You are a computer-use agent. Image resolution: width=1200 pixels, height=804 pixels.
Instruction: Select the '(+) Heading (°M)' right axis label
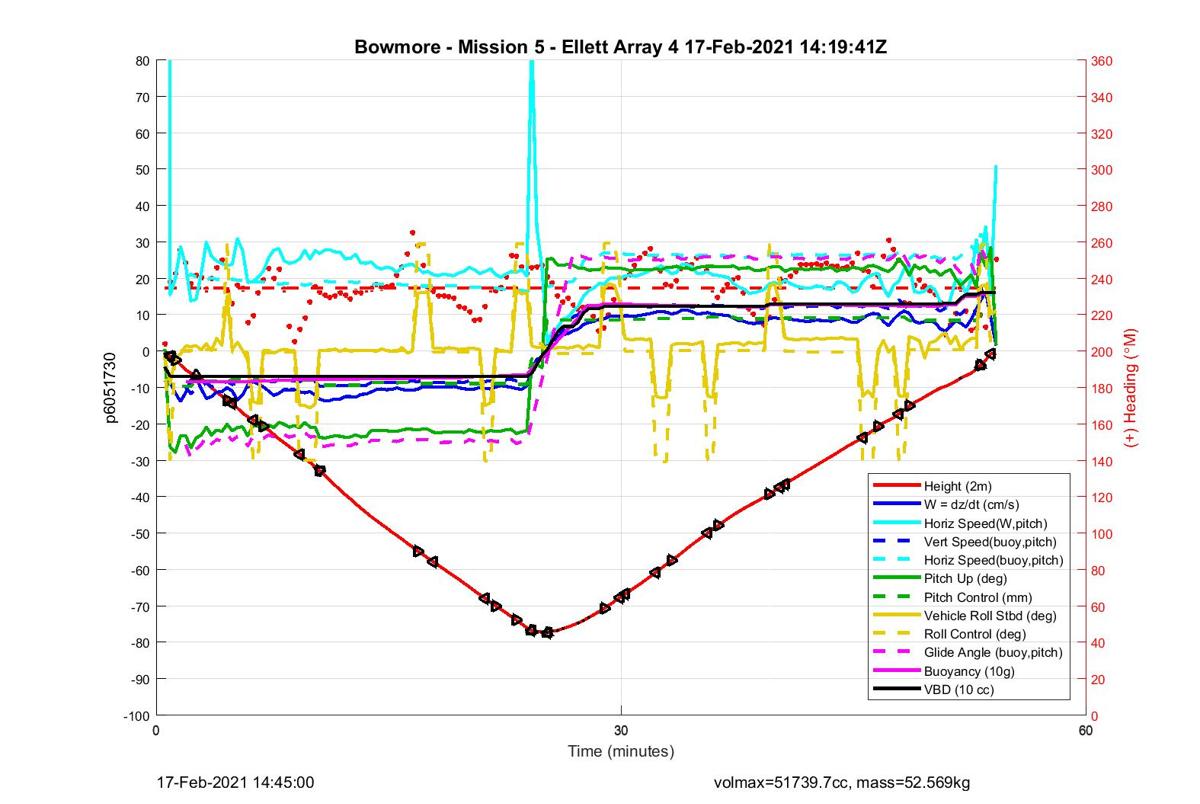tap(1132, 387)
